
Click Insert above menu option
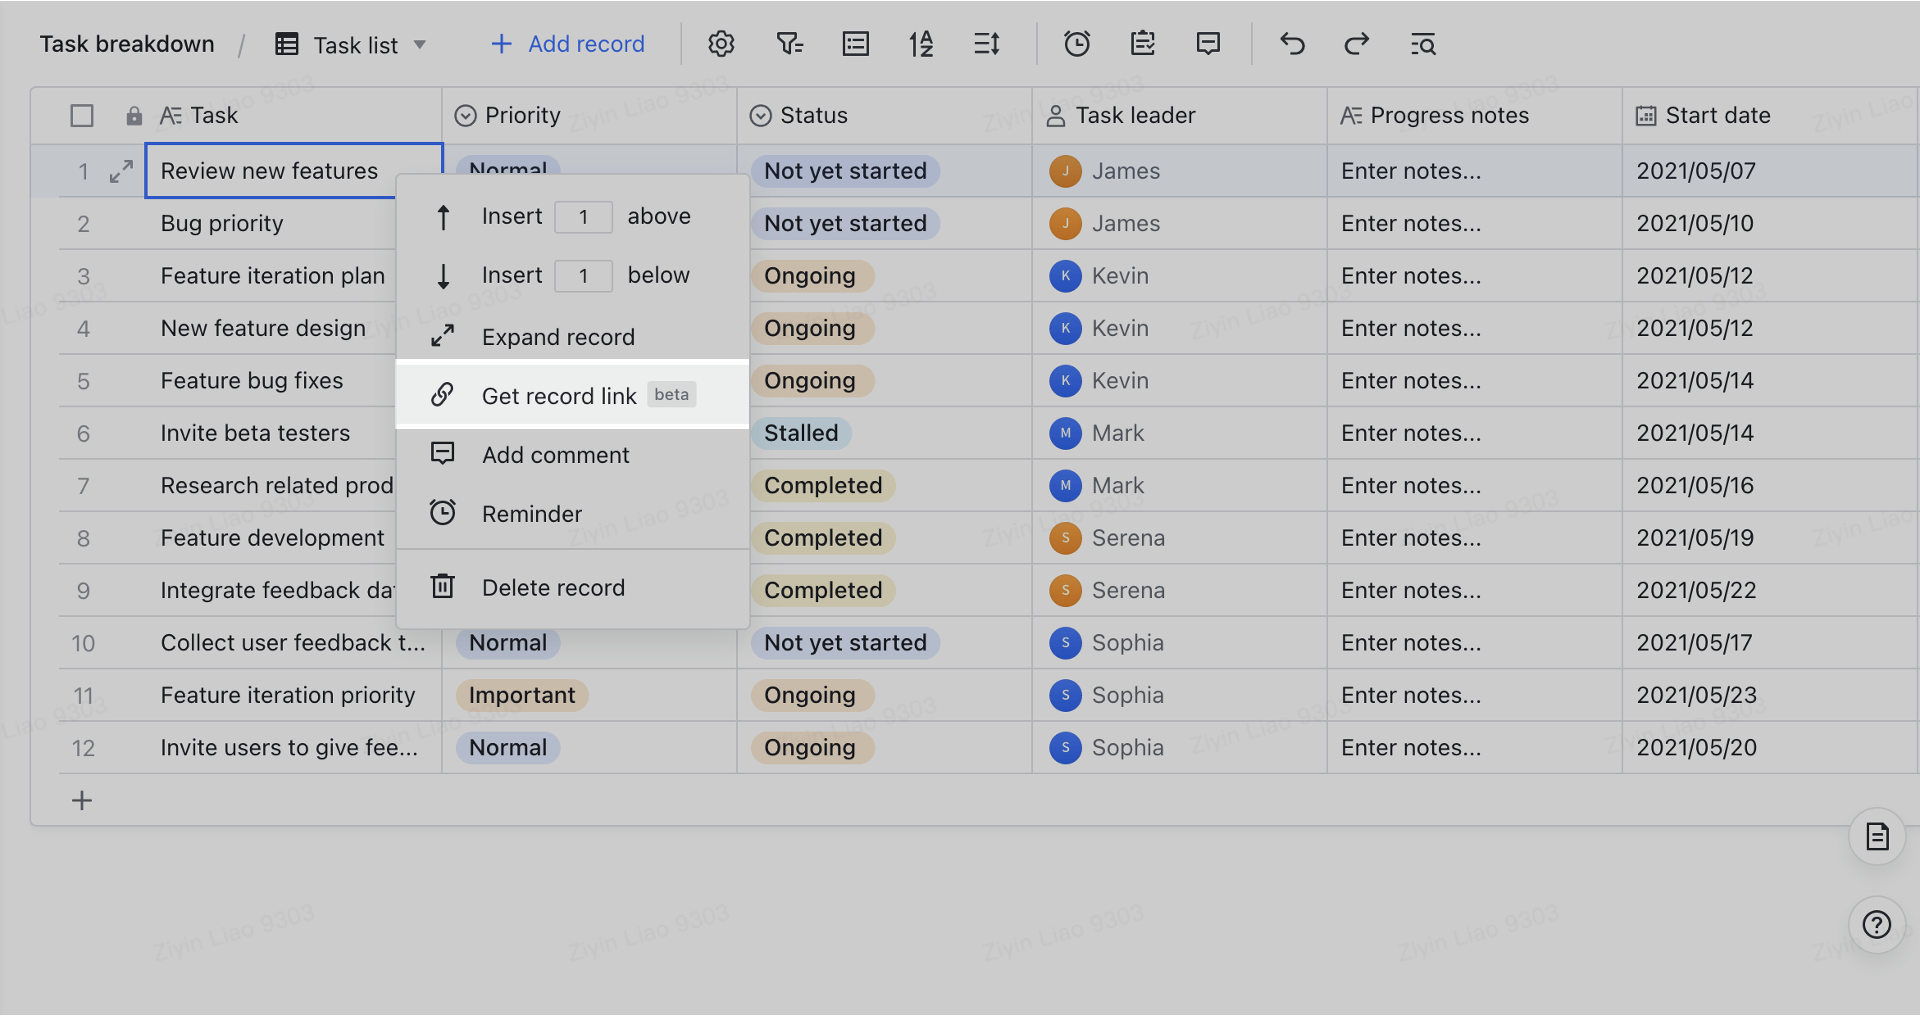572,217
